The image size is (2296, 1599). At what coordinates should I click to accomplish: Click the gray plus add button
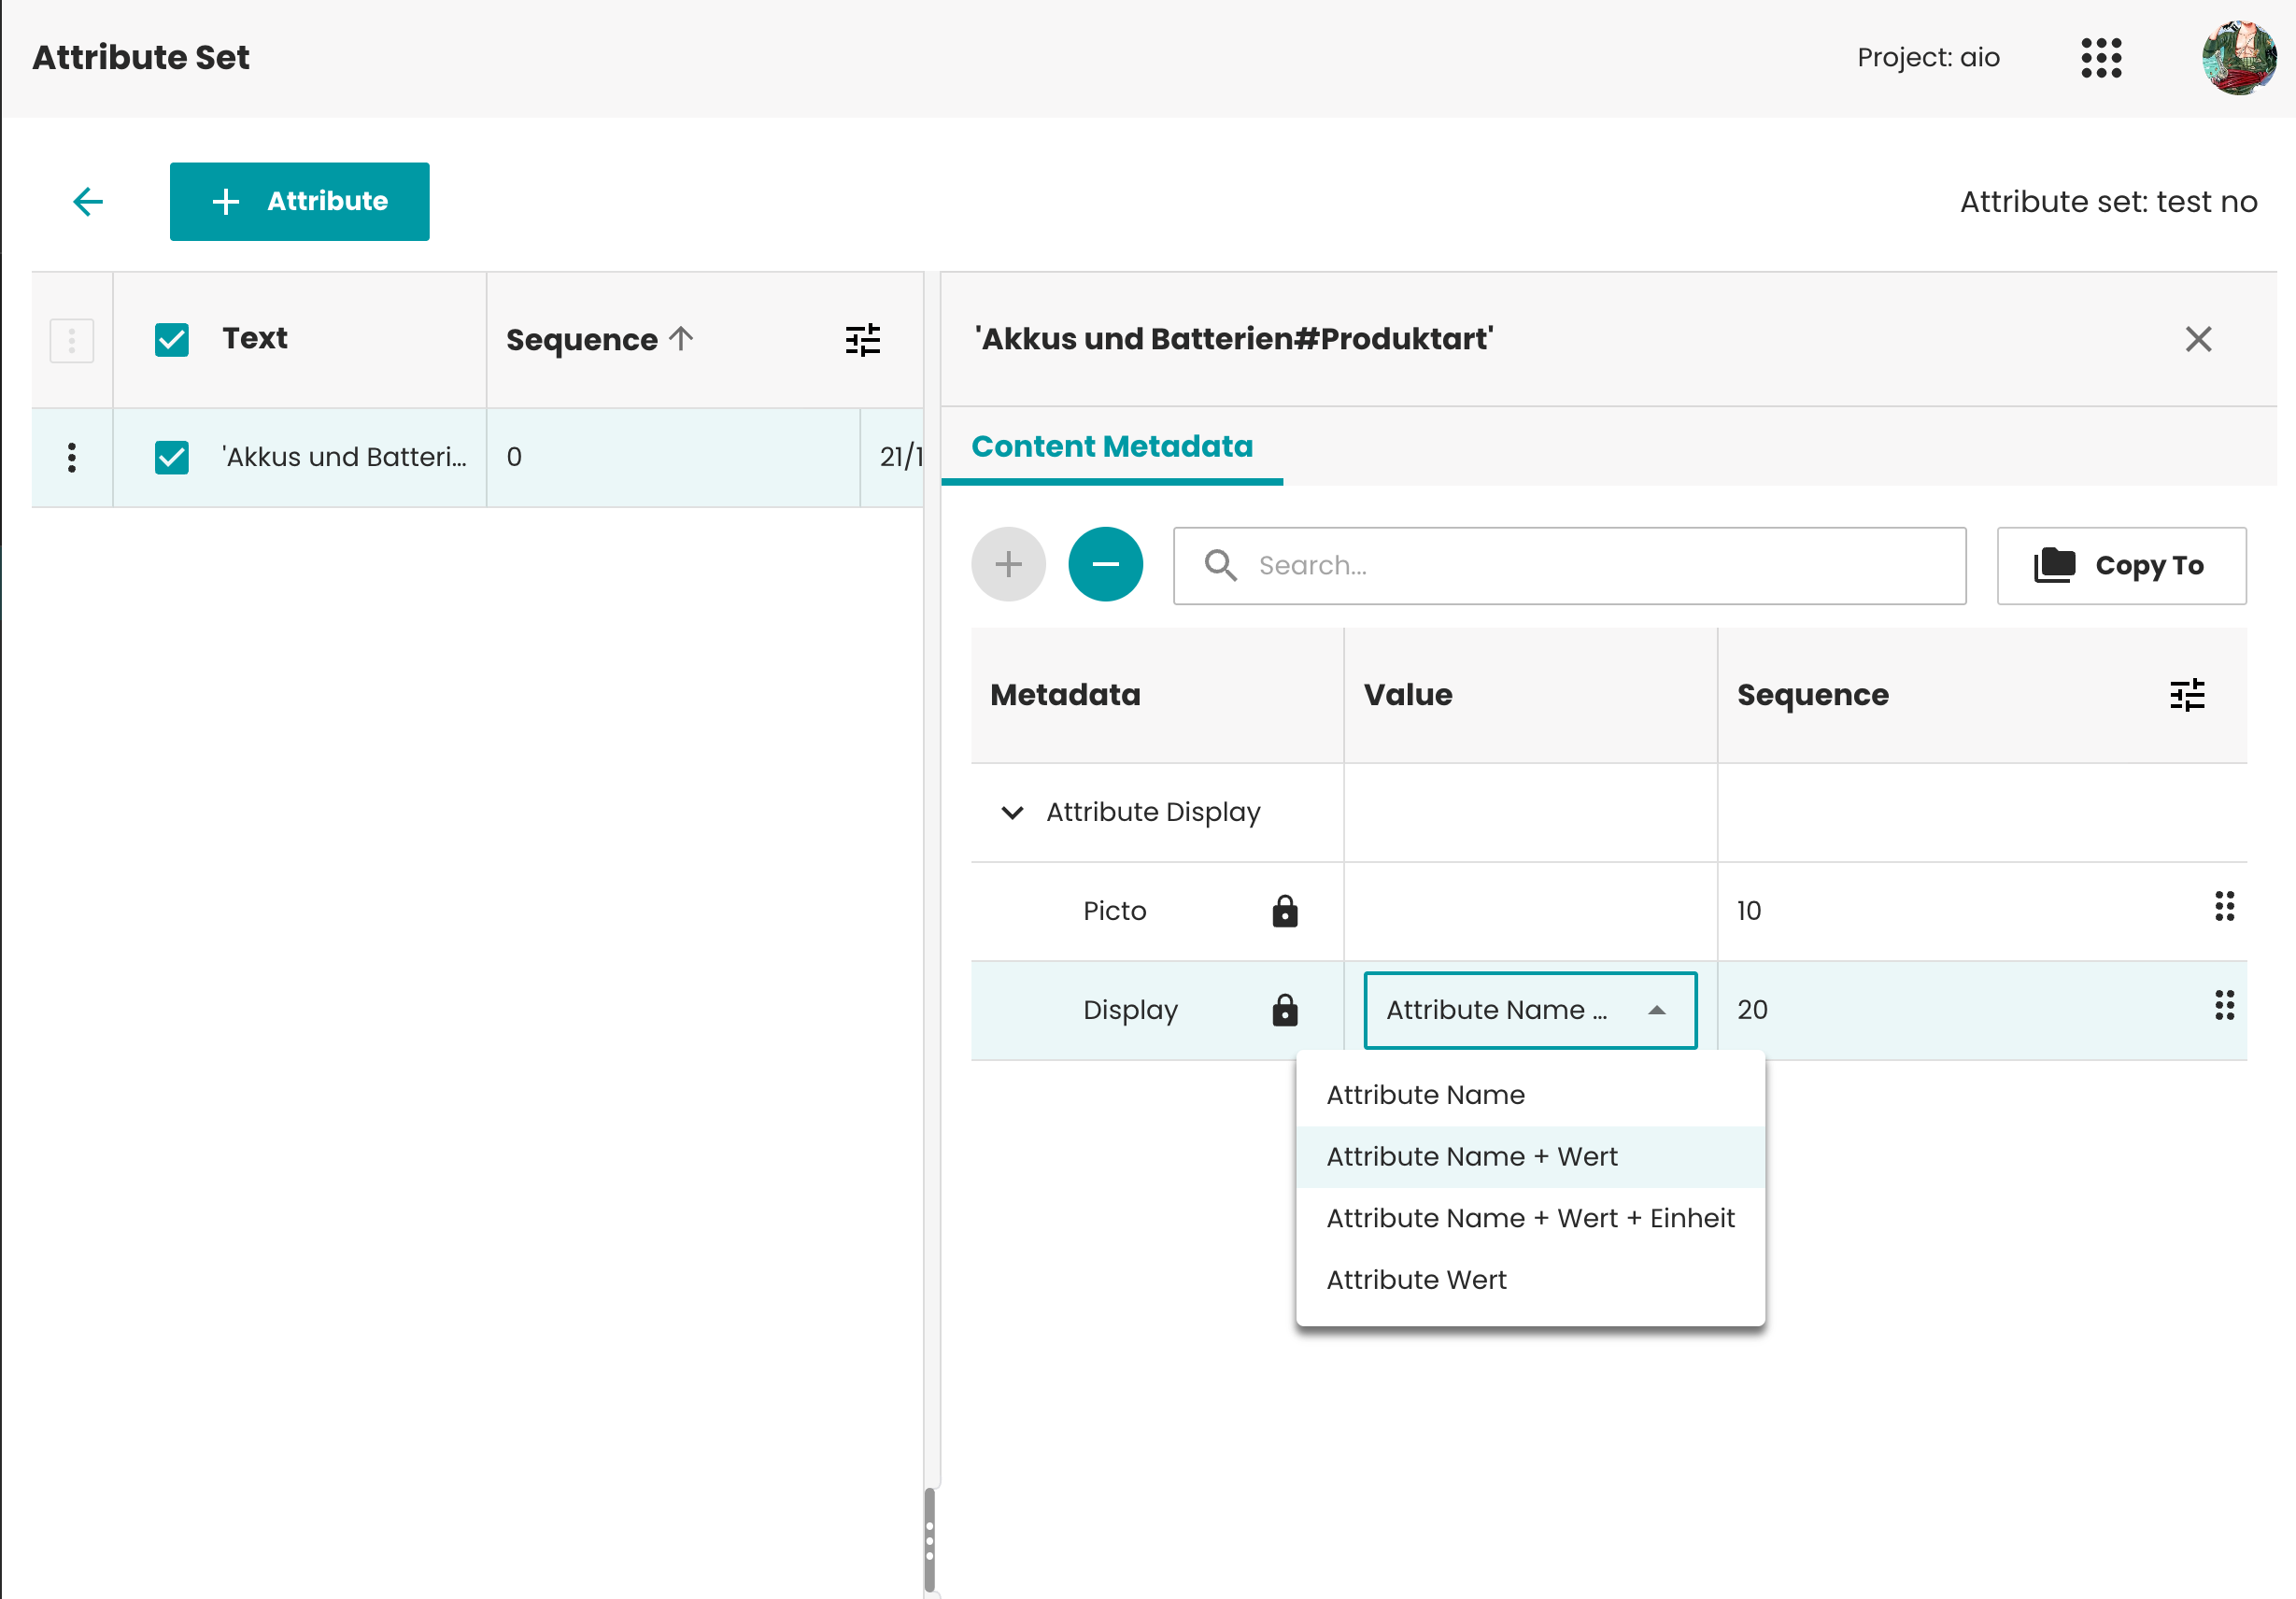click(1008, 565)
